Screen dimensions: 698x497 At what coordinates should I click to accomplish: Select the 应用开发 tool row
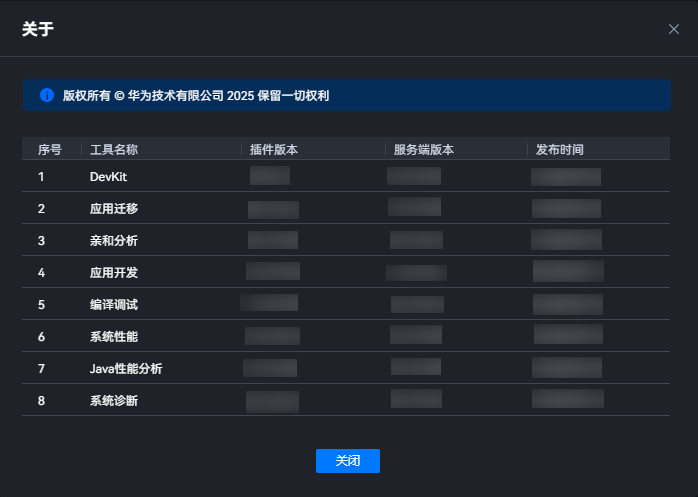[346, 272]
